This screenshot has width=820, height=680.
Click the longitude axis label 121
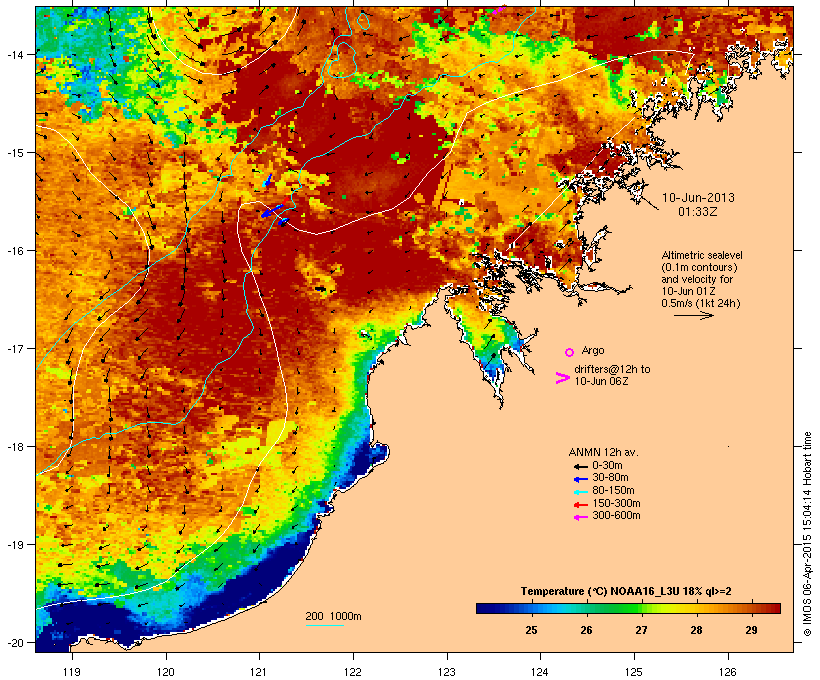pos(259,672)
